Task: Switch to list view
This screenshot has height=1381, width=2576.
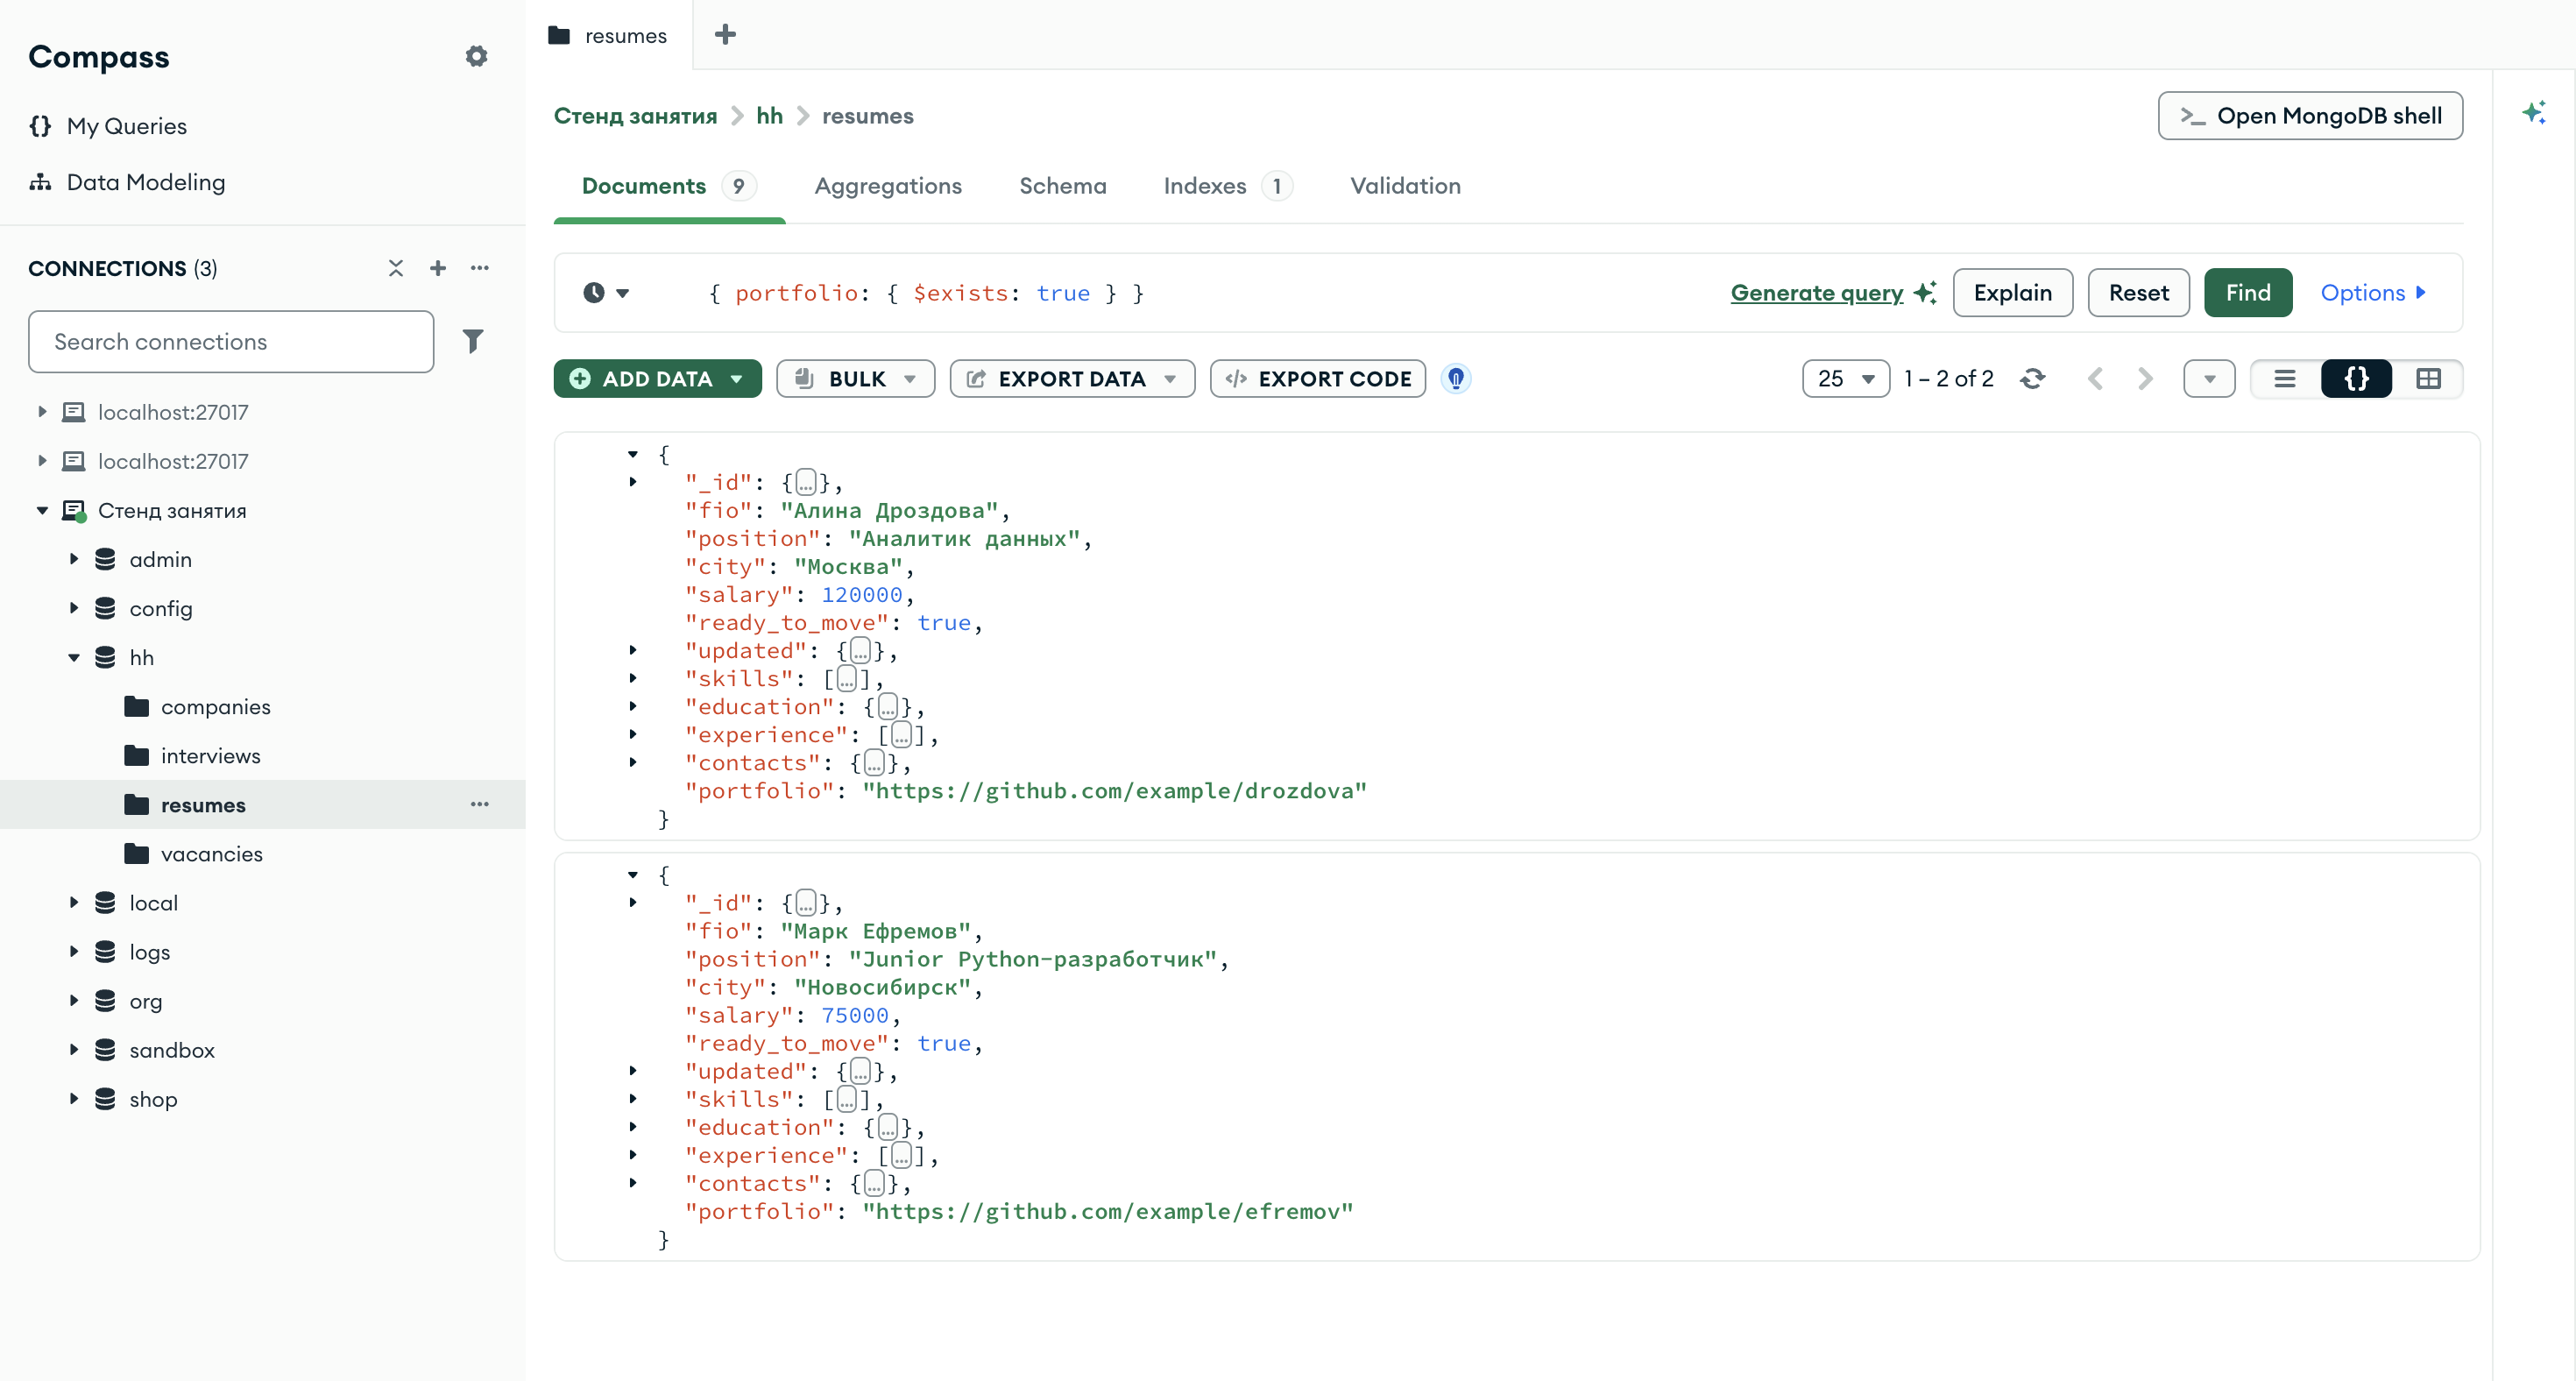Action: click(x=2285, y=379)
